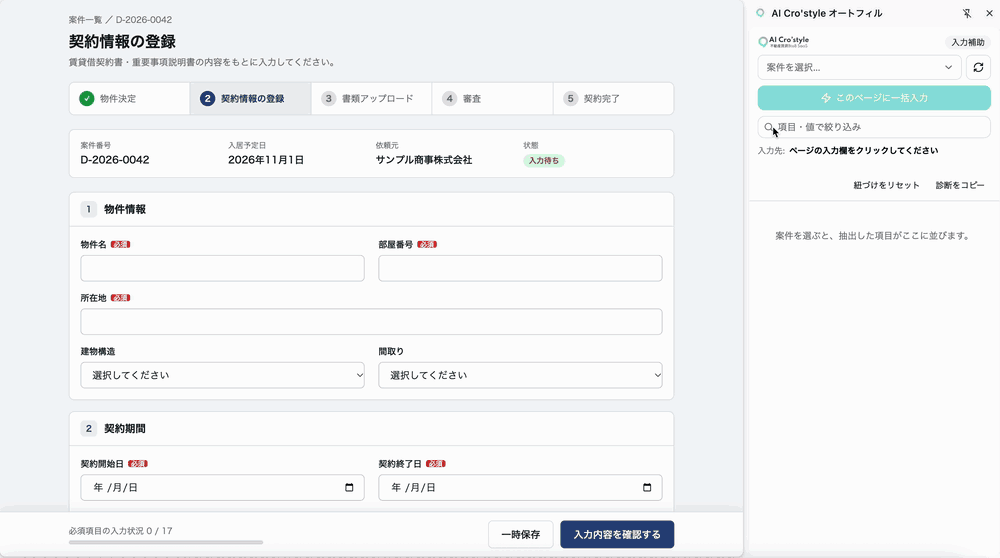Click the 契約終了日 date field
This screenshot has height=558, width=1000.
[x=520, y=488]
